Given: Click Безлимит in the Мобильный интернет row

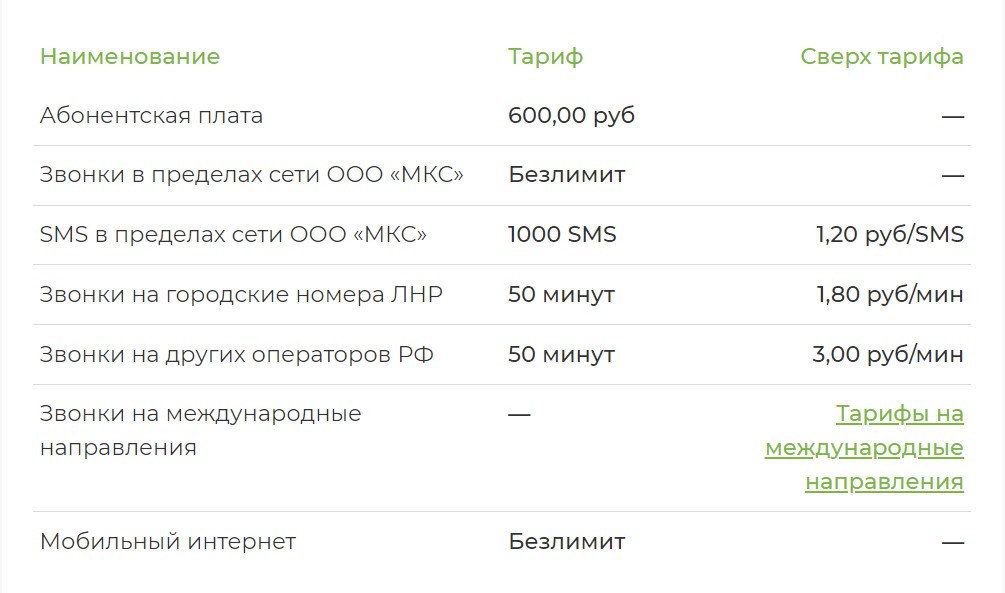Looking at the screenshot, I should pos(566,542).
